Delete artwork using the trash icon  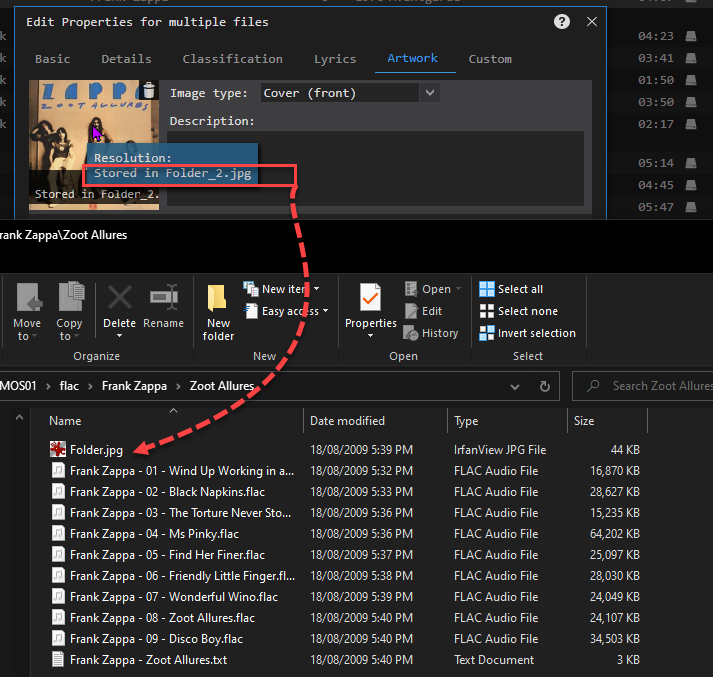[149, 91]
